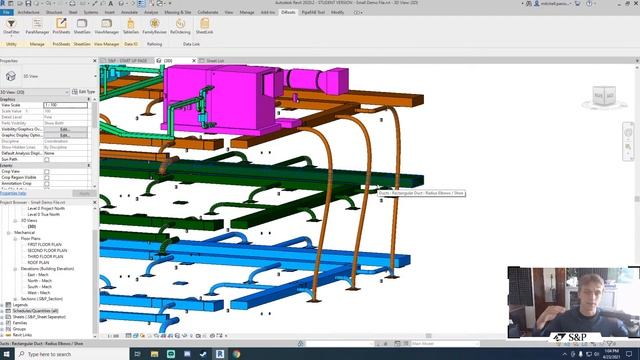The height and width of the screenshot is (360, 640).
Task: Close the Properties palette
Action: click(95, 61)
